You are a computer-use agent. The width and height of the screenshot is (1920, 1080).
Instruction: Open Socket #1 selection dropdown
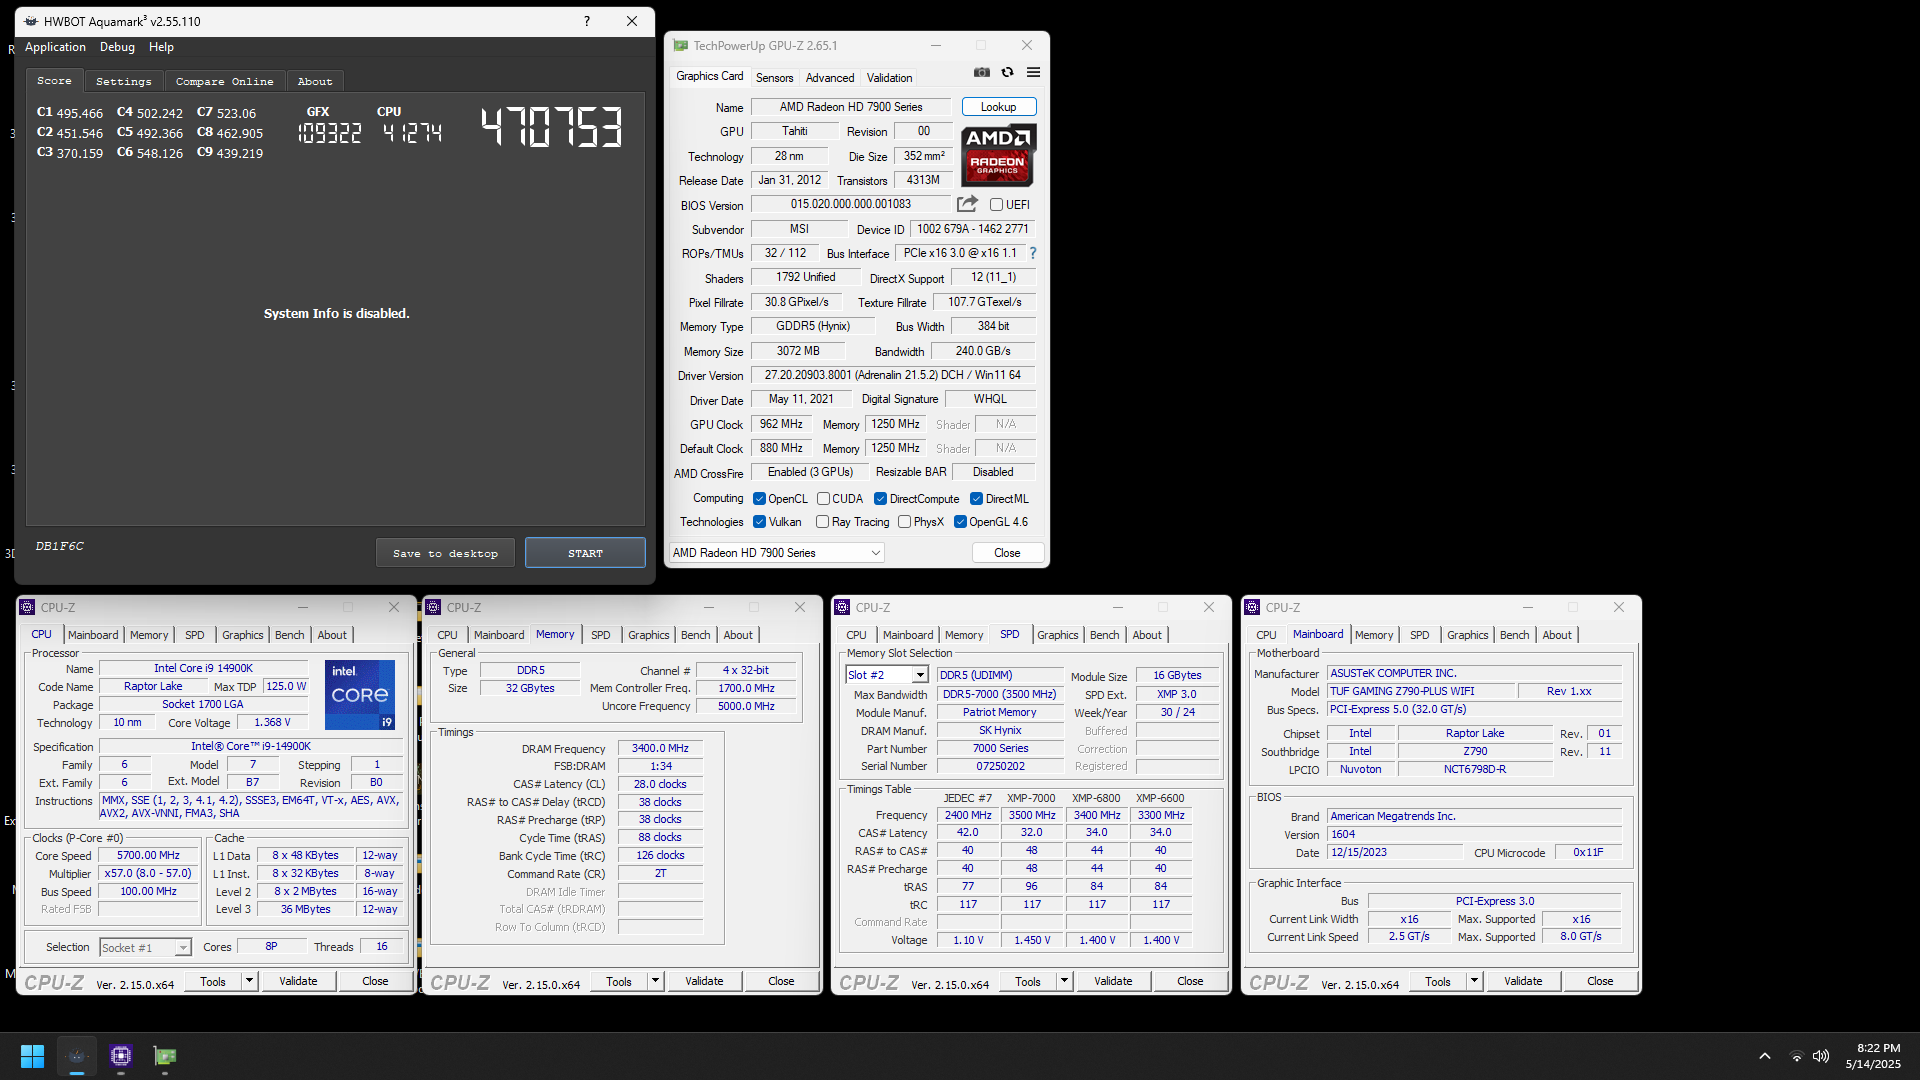145,947
